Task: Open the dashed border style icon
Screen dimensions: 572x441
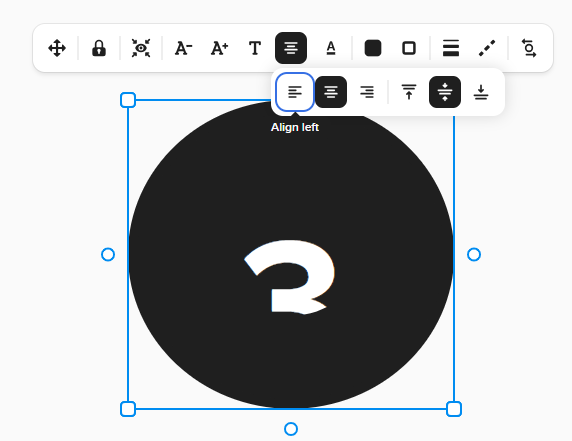Action: point(487,48)
